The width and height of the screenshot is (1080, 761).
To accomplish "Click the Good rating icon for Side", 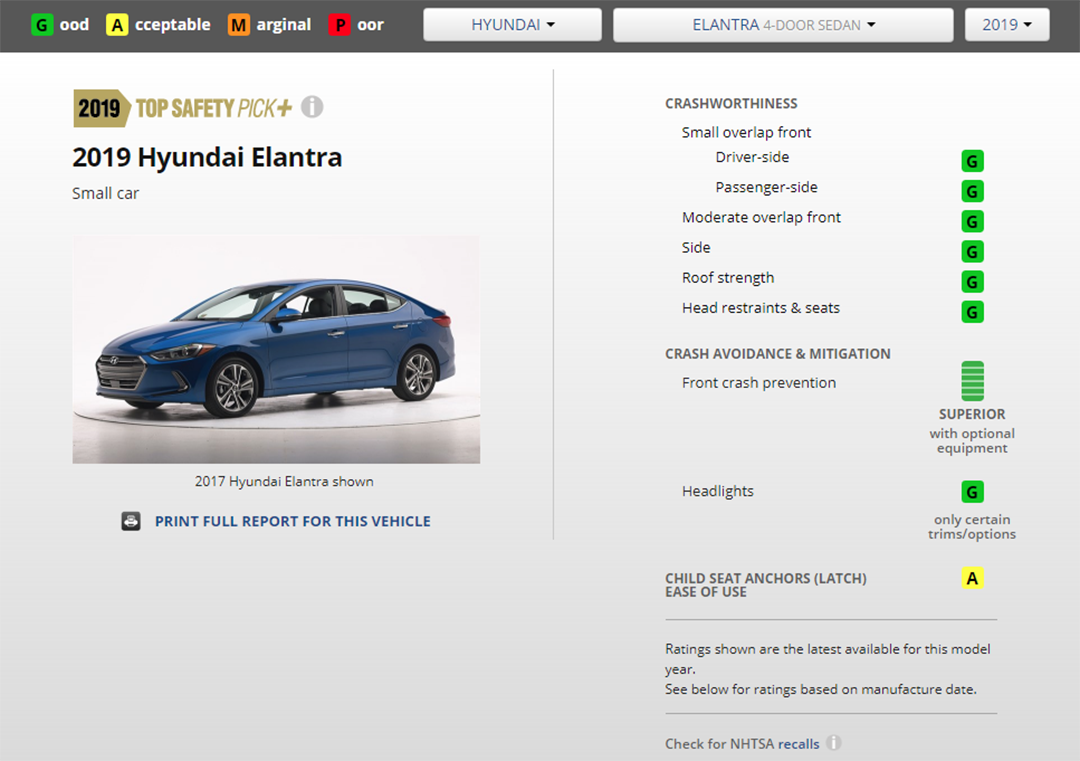I will [x=972, y=251].
